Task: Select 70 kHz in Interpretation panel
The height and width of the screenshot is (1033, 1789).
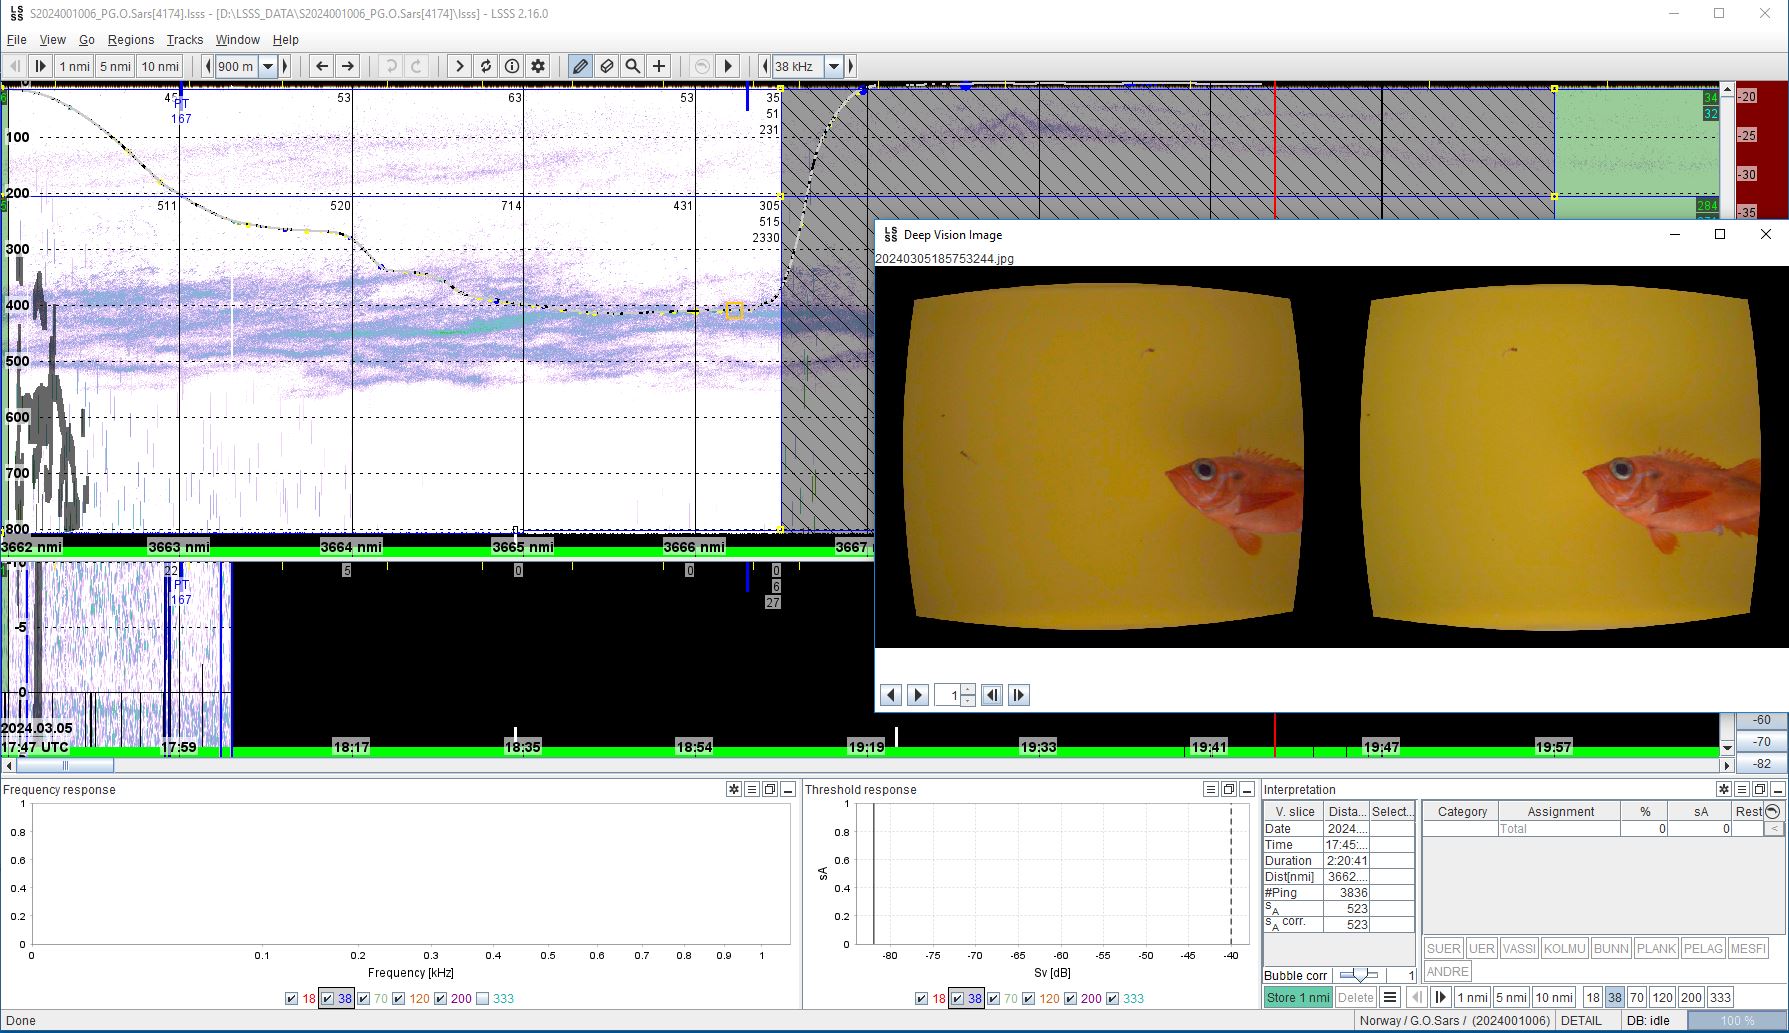Action: click(1636, 997)
